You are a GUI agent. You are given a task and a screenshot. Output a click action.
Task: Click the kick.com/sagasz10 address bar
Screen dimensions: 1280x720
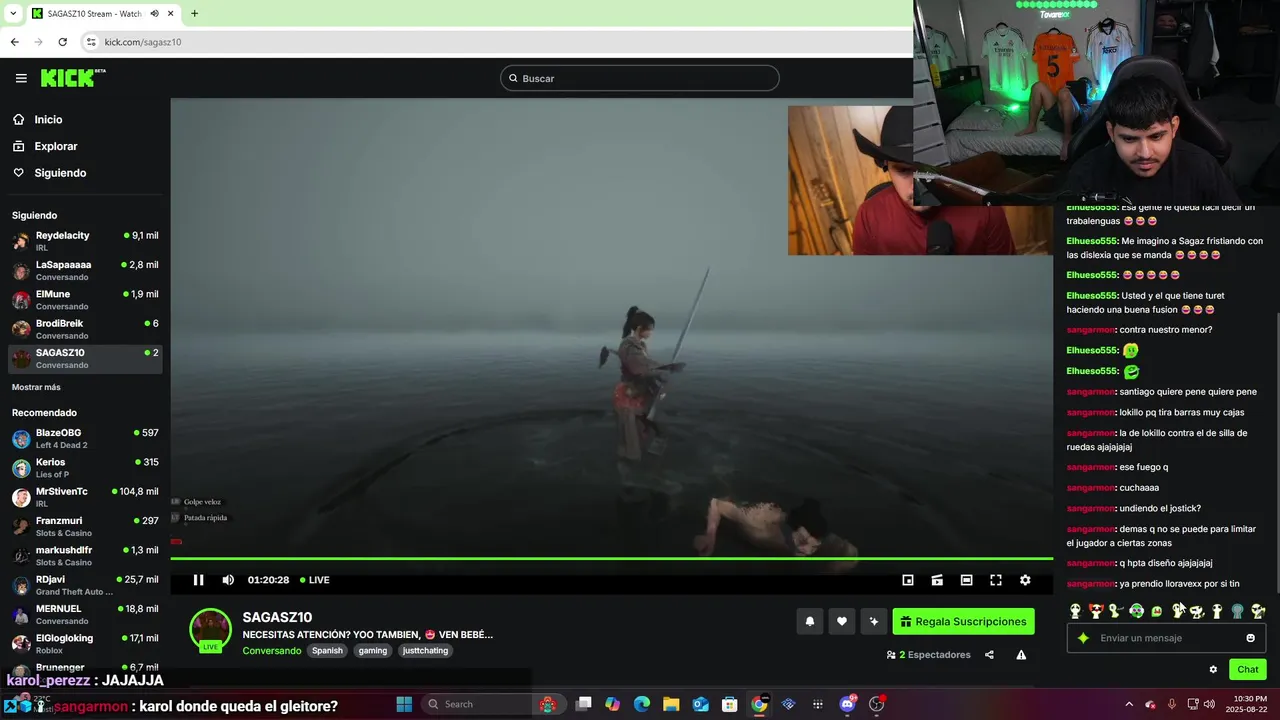click(x=143, y=42)
